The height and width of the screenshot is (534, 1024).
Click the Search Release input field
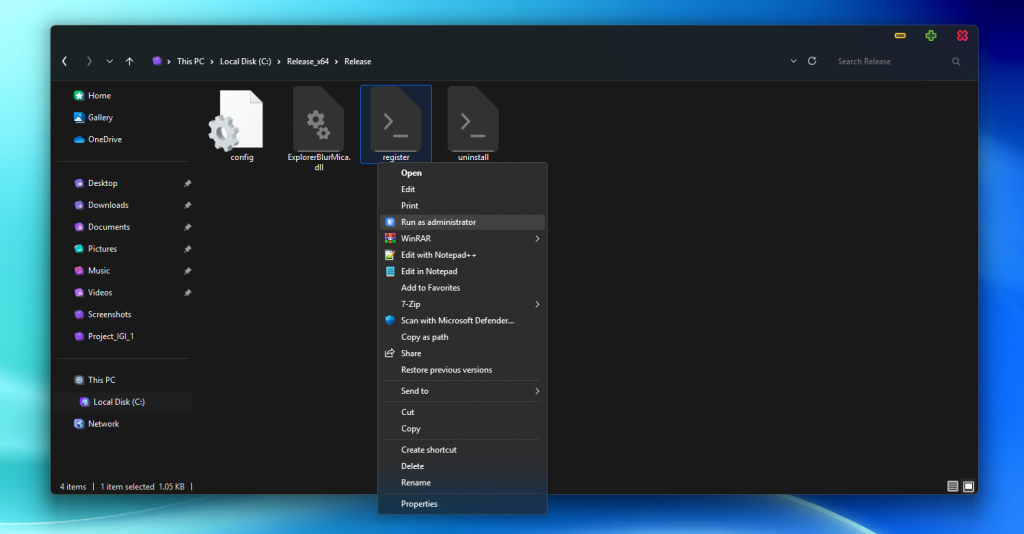(x=890, y=61)
